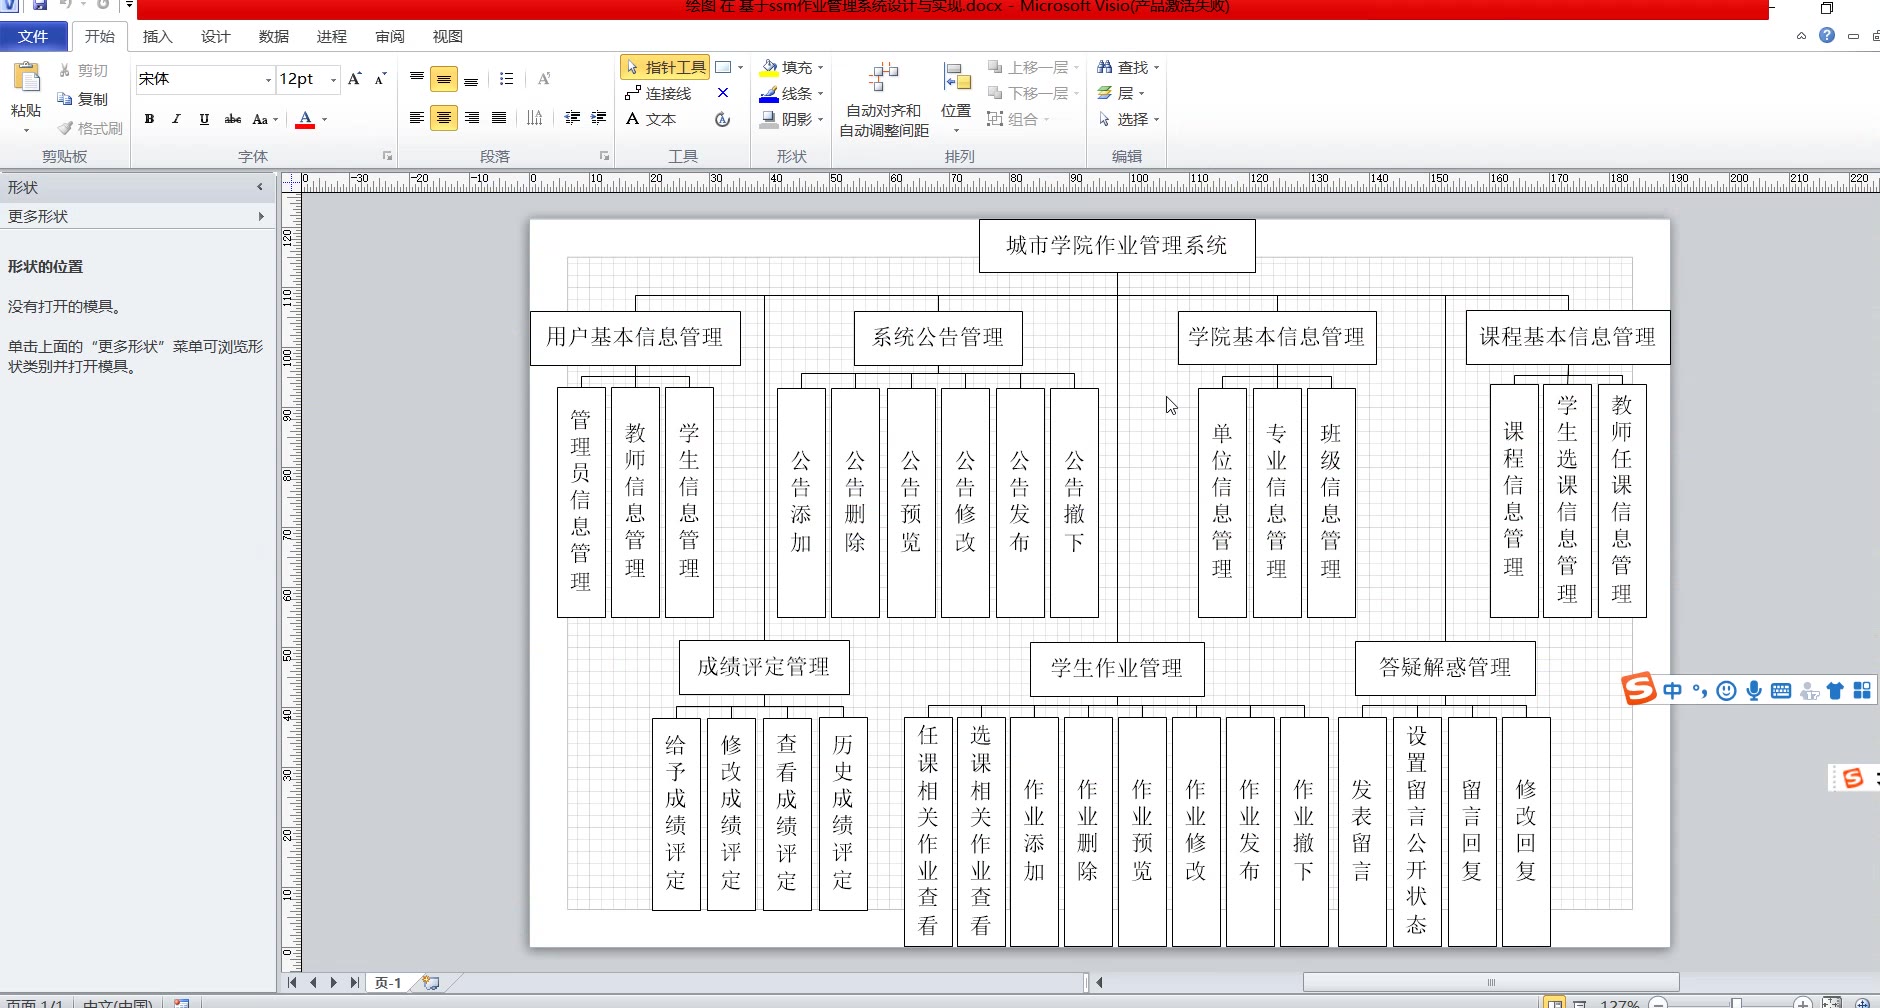Activate the Connector tool (连接线)

click(x=658, y=93)
